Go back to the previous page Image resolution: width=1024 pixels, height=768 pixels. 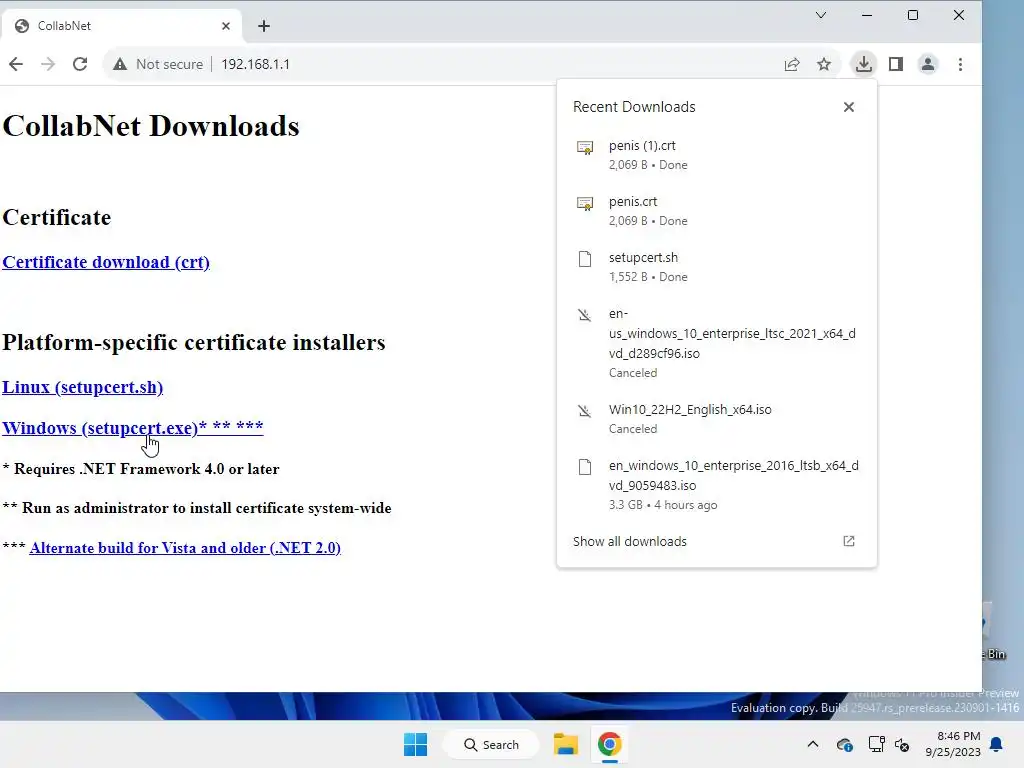click(x=16, y=64)
